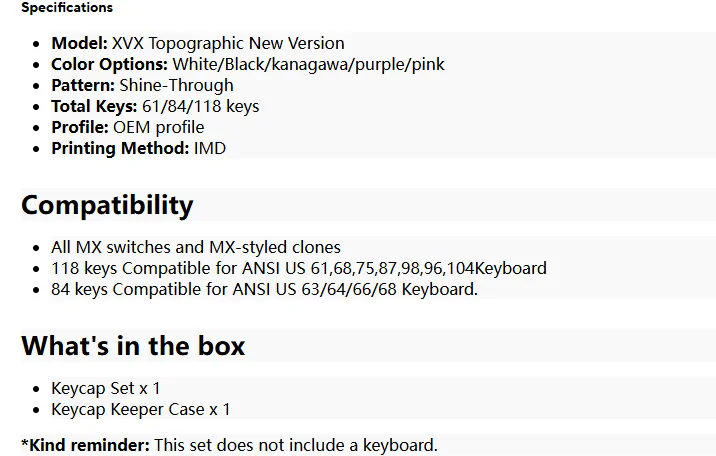Click the "61/84/118 keys" value
This screenshot has width=716, height=456.
click(x=202, y=106)
